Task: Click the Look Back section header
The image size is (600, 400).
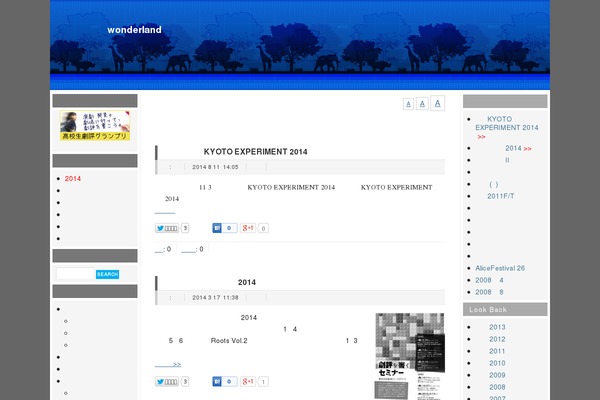Action: pyautogui.click(x=505, y=309)
